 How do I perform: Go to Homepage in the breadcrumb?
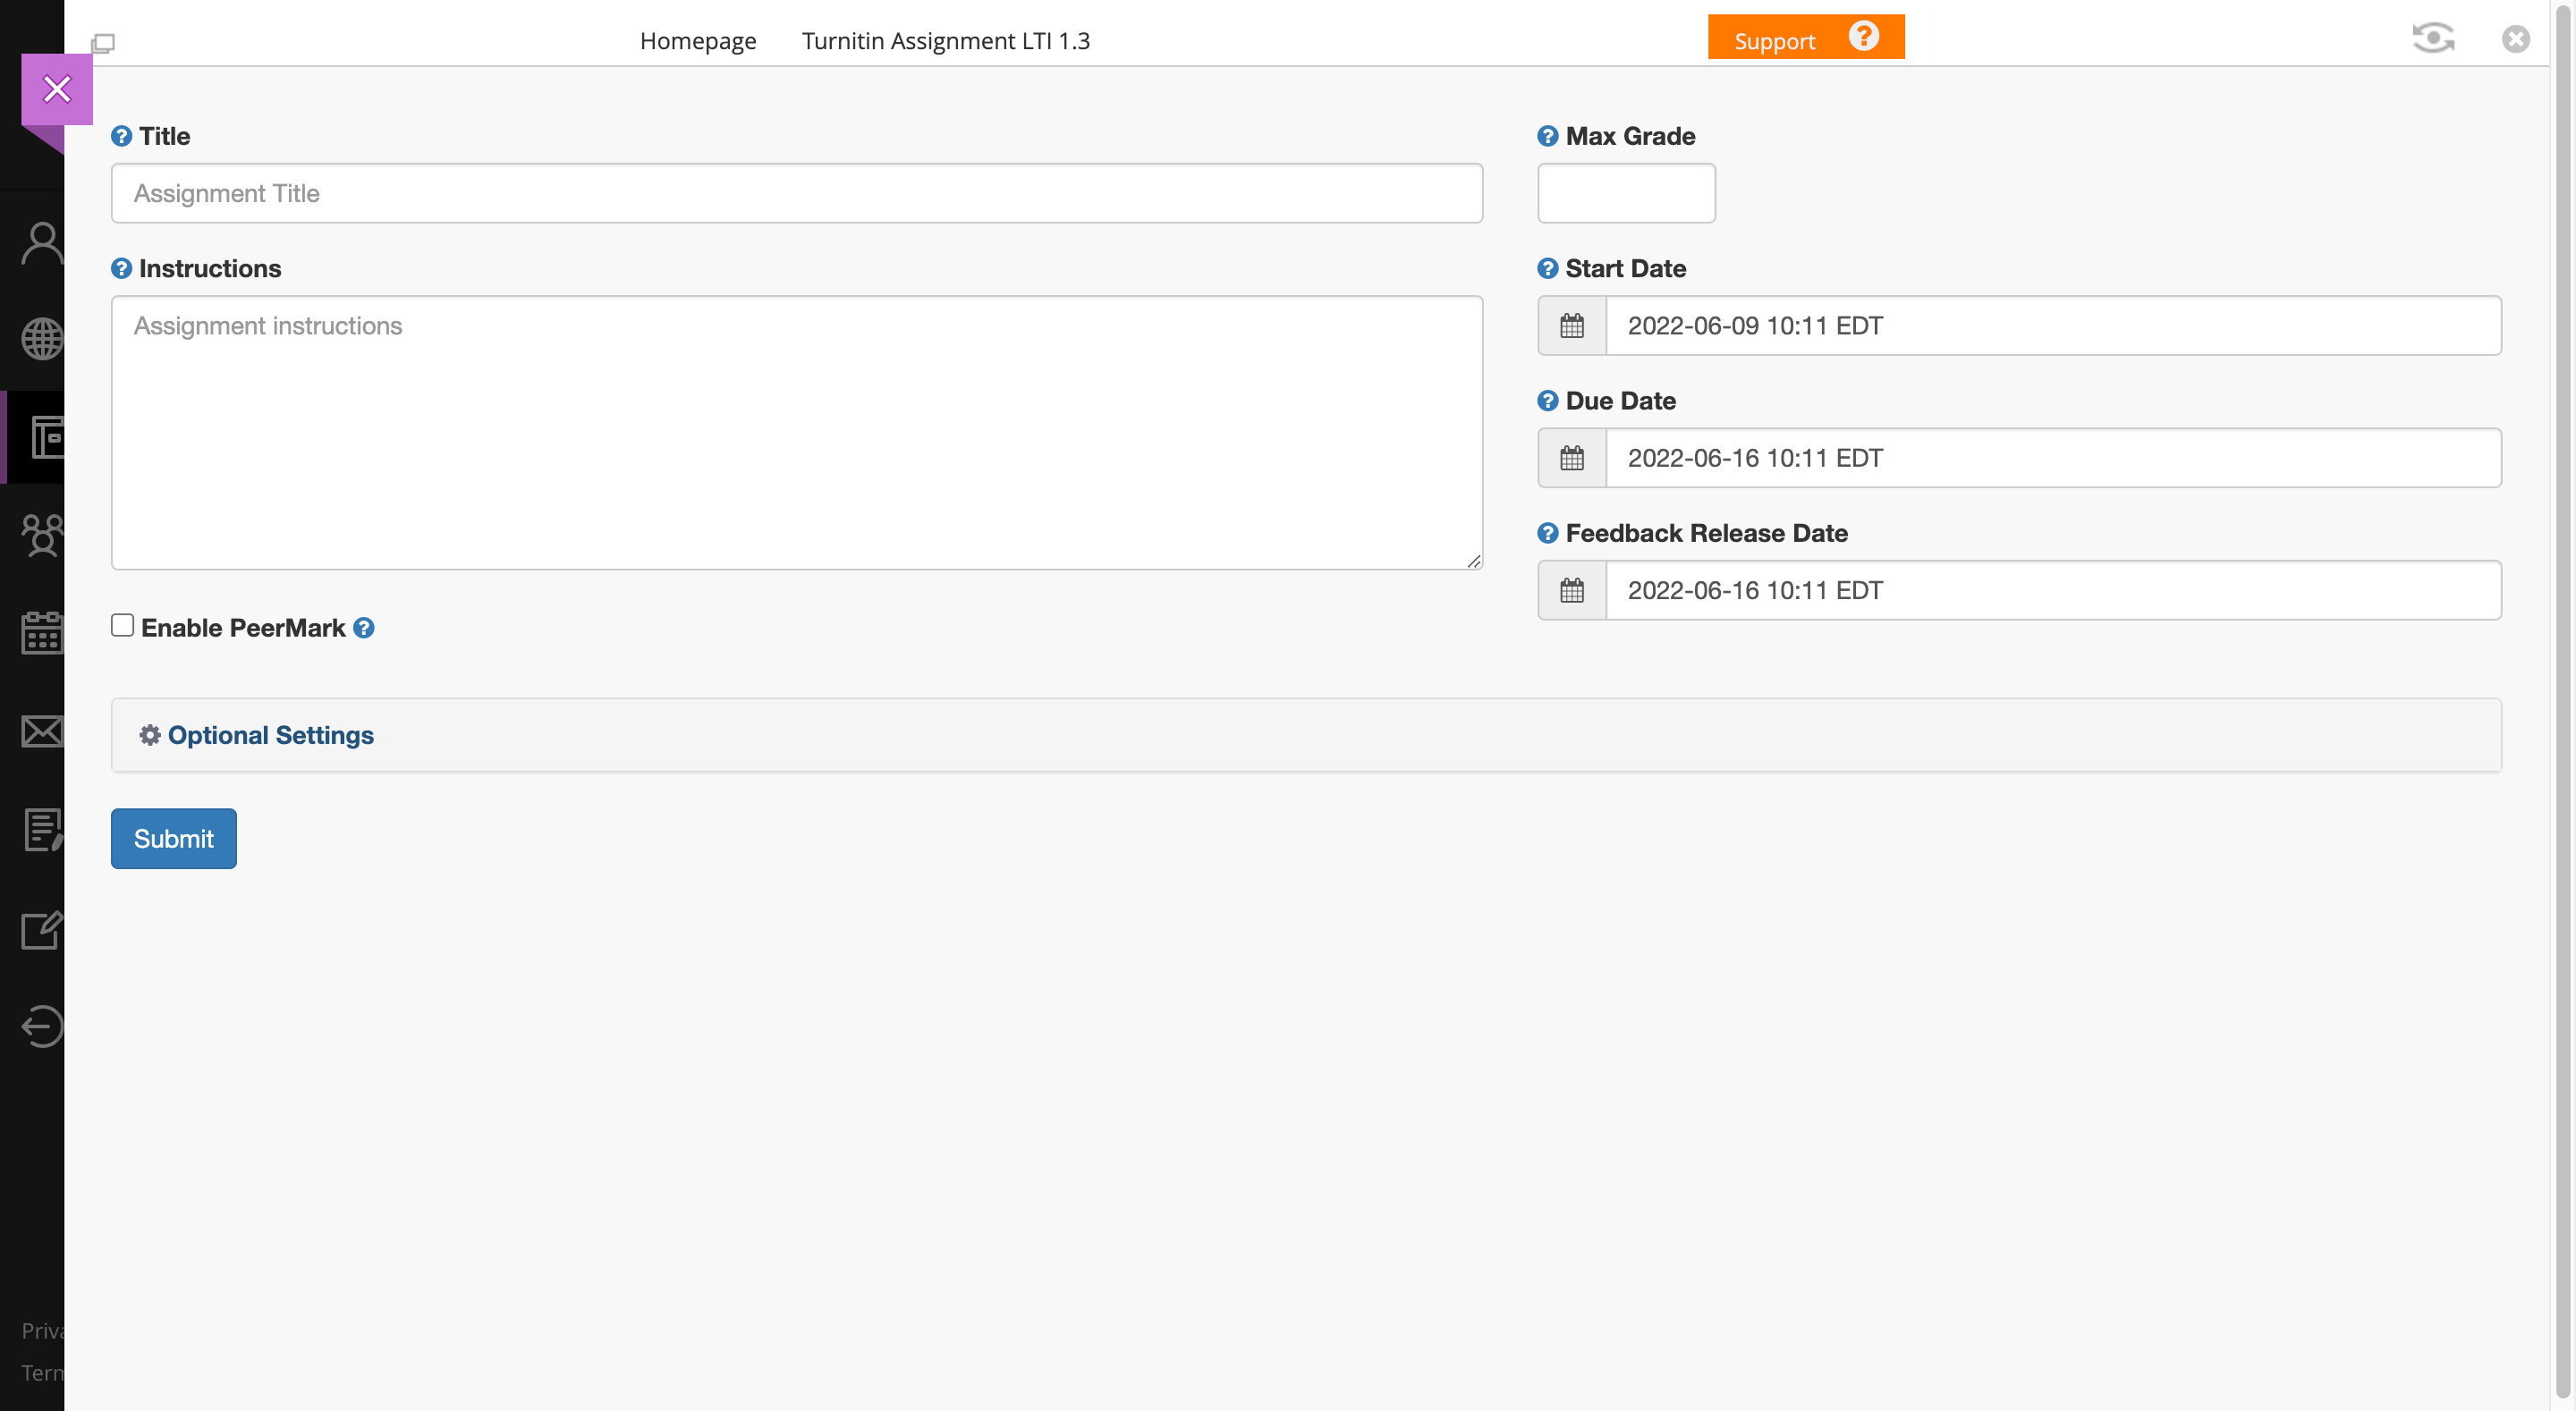[x=698, y=41]
